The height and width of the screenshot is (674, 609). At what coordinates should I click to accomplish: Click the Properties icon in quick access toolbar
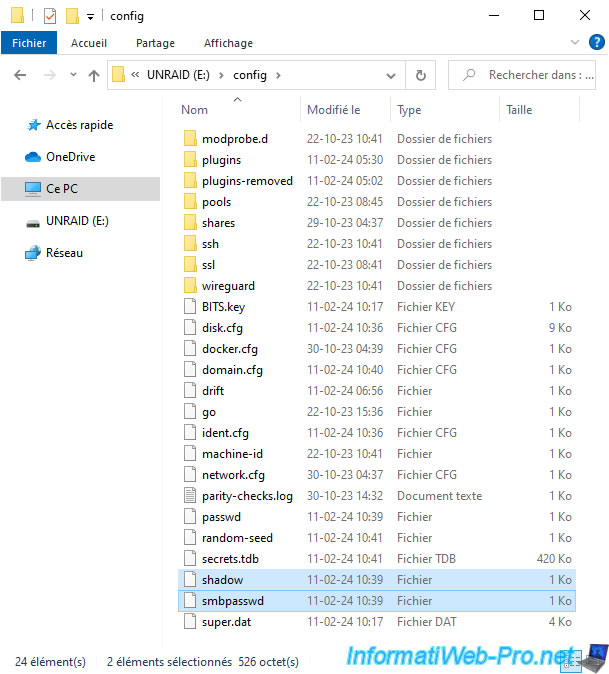[x=49, y=16]
